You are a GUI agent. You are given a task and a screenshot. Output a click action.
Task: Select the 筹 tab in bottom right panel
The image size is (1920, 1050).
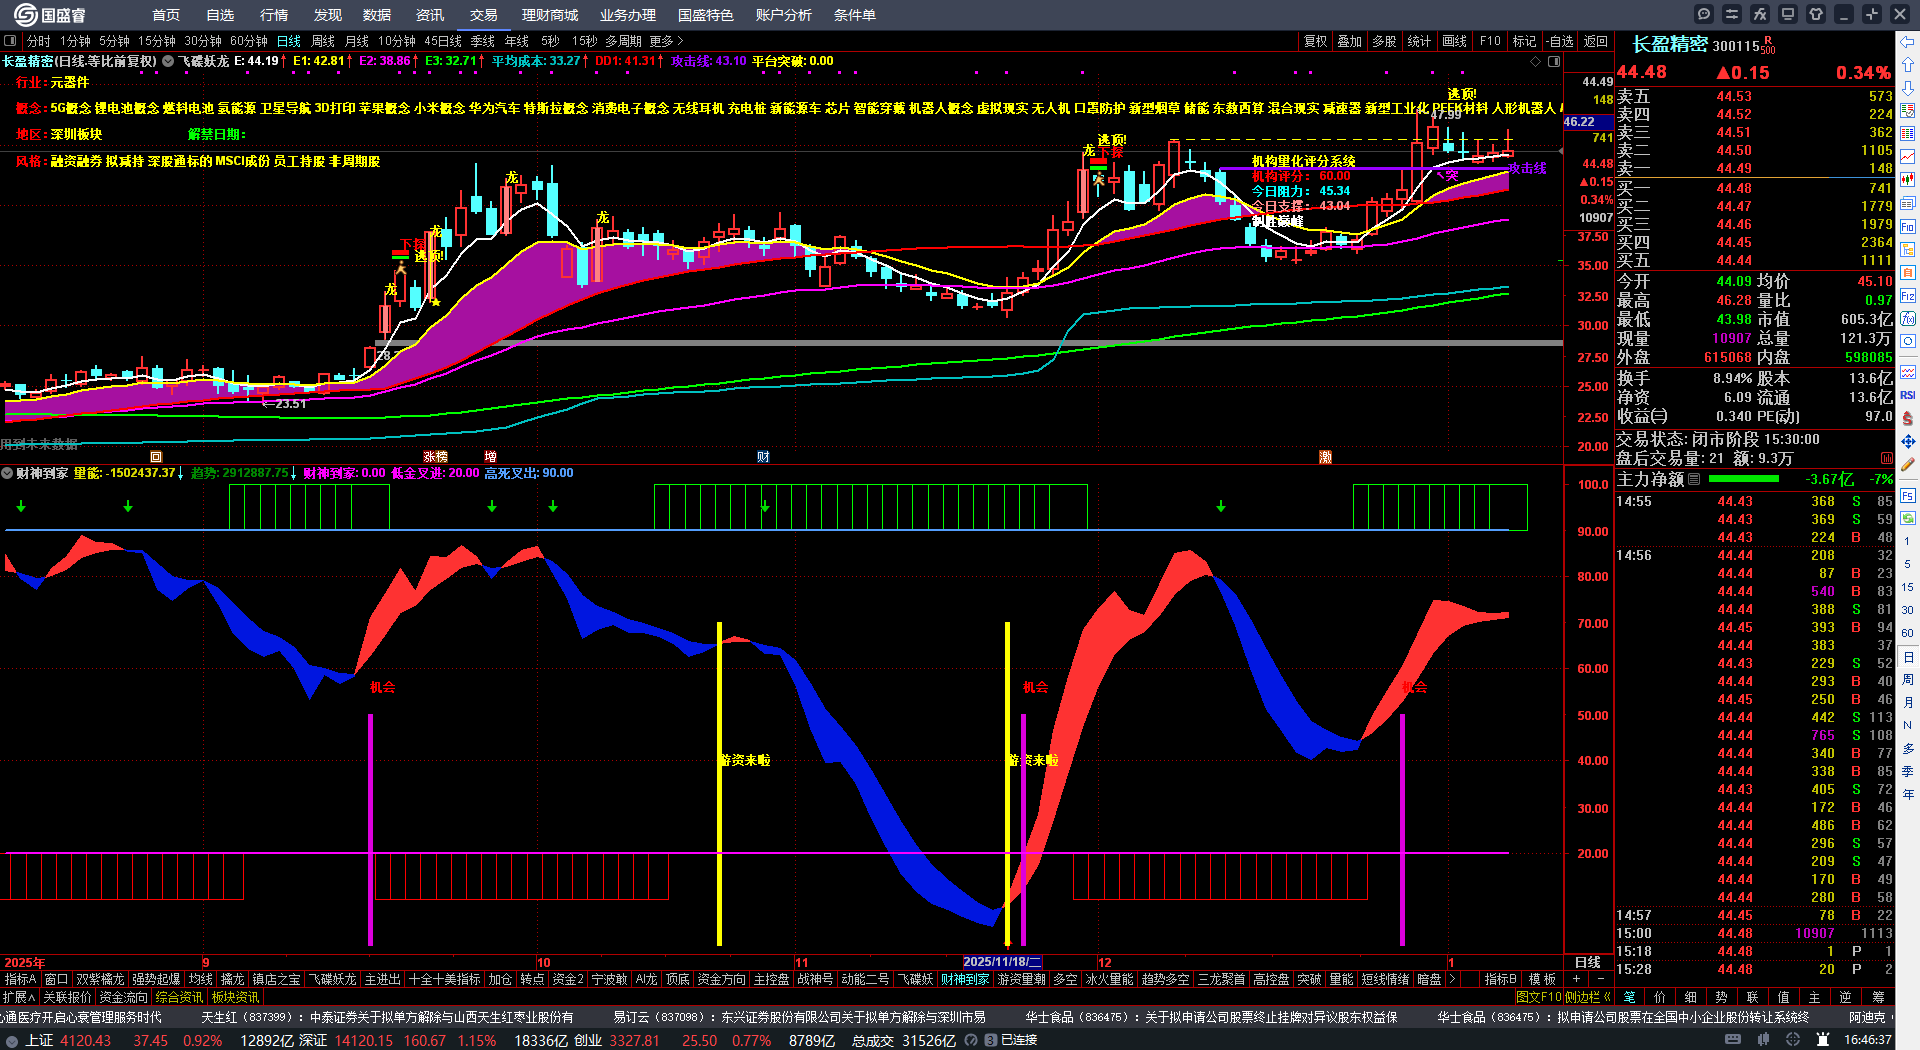point(1878,997)
